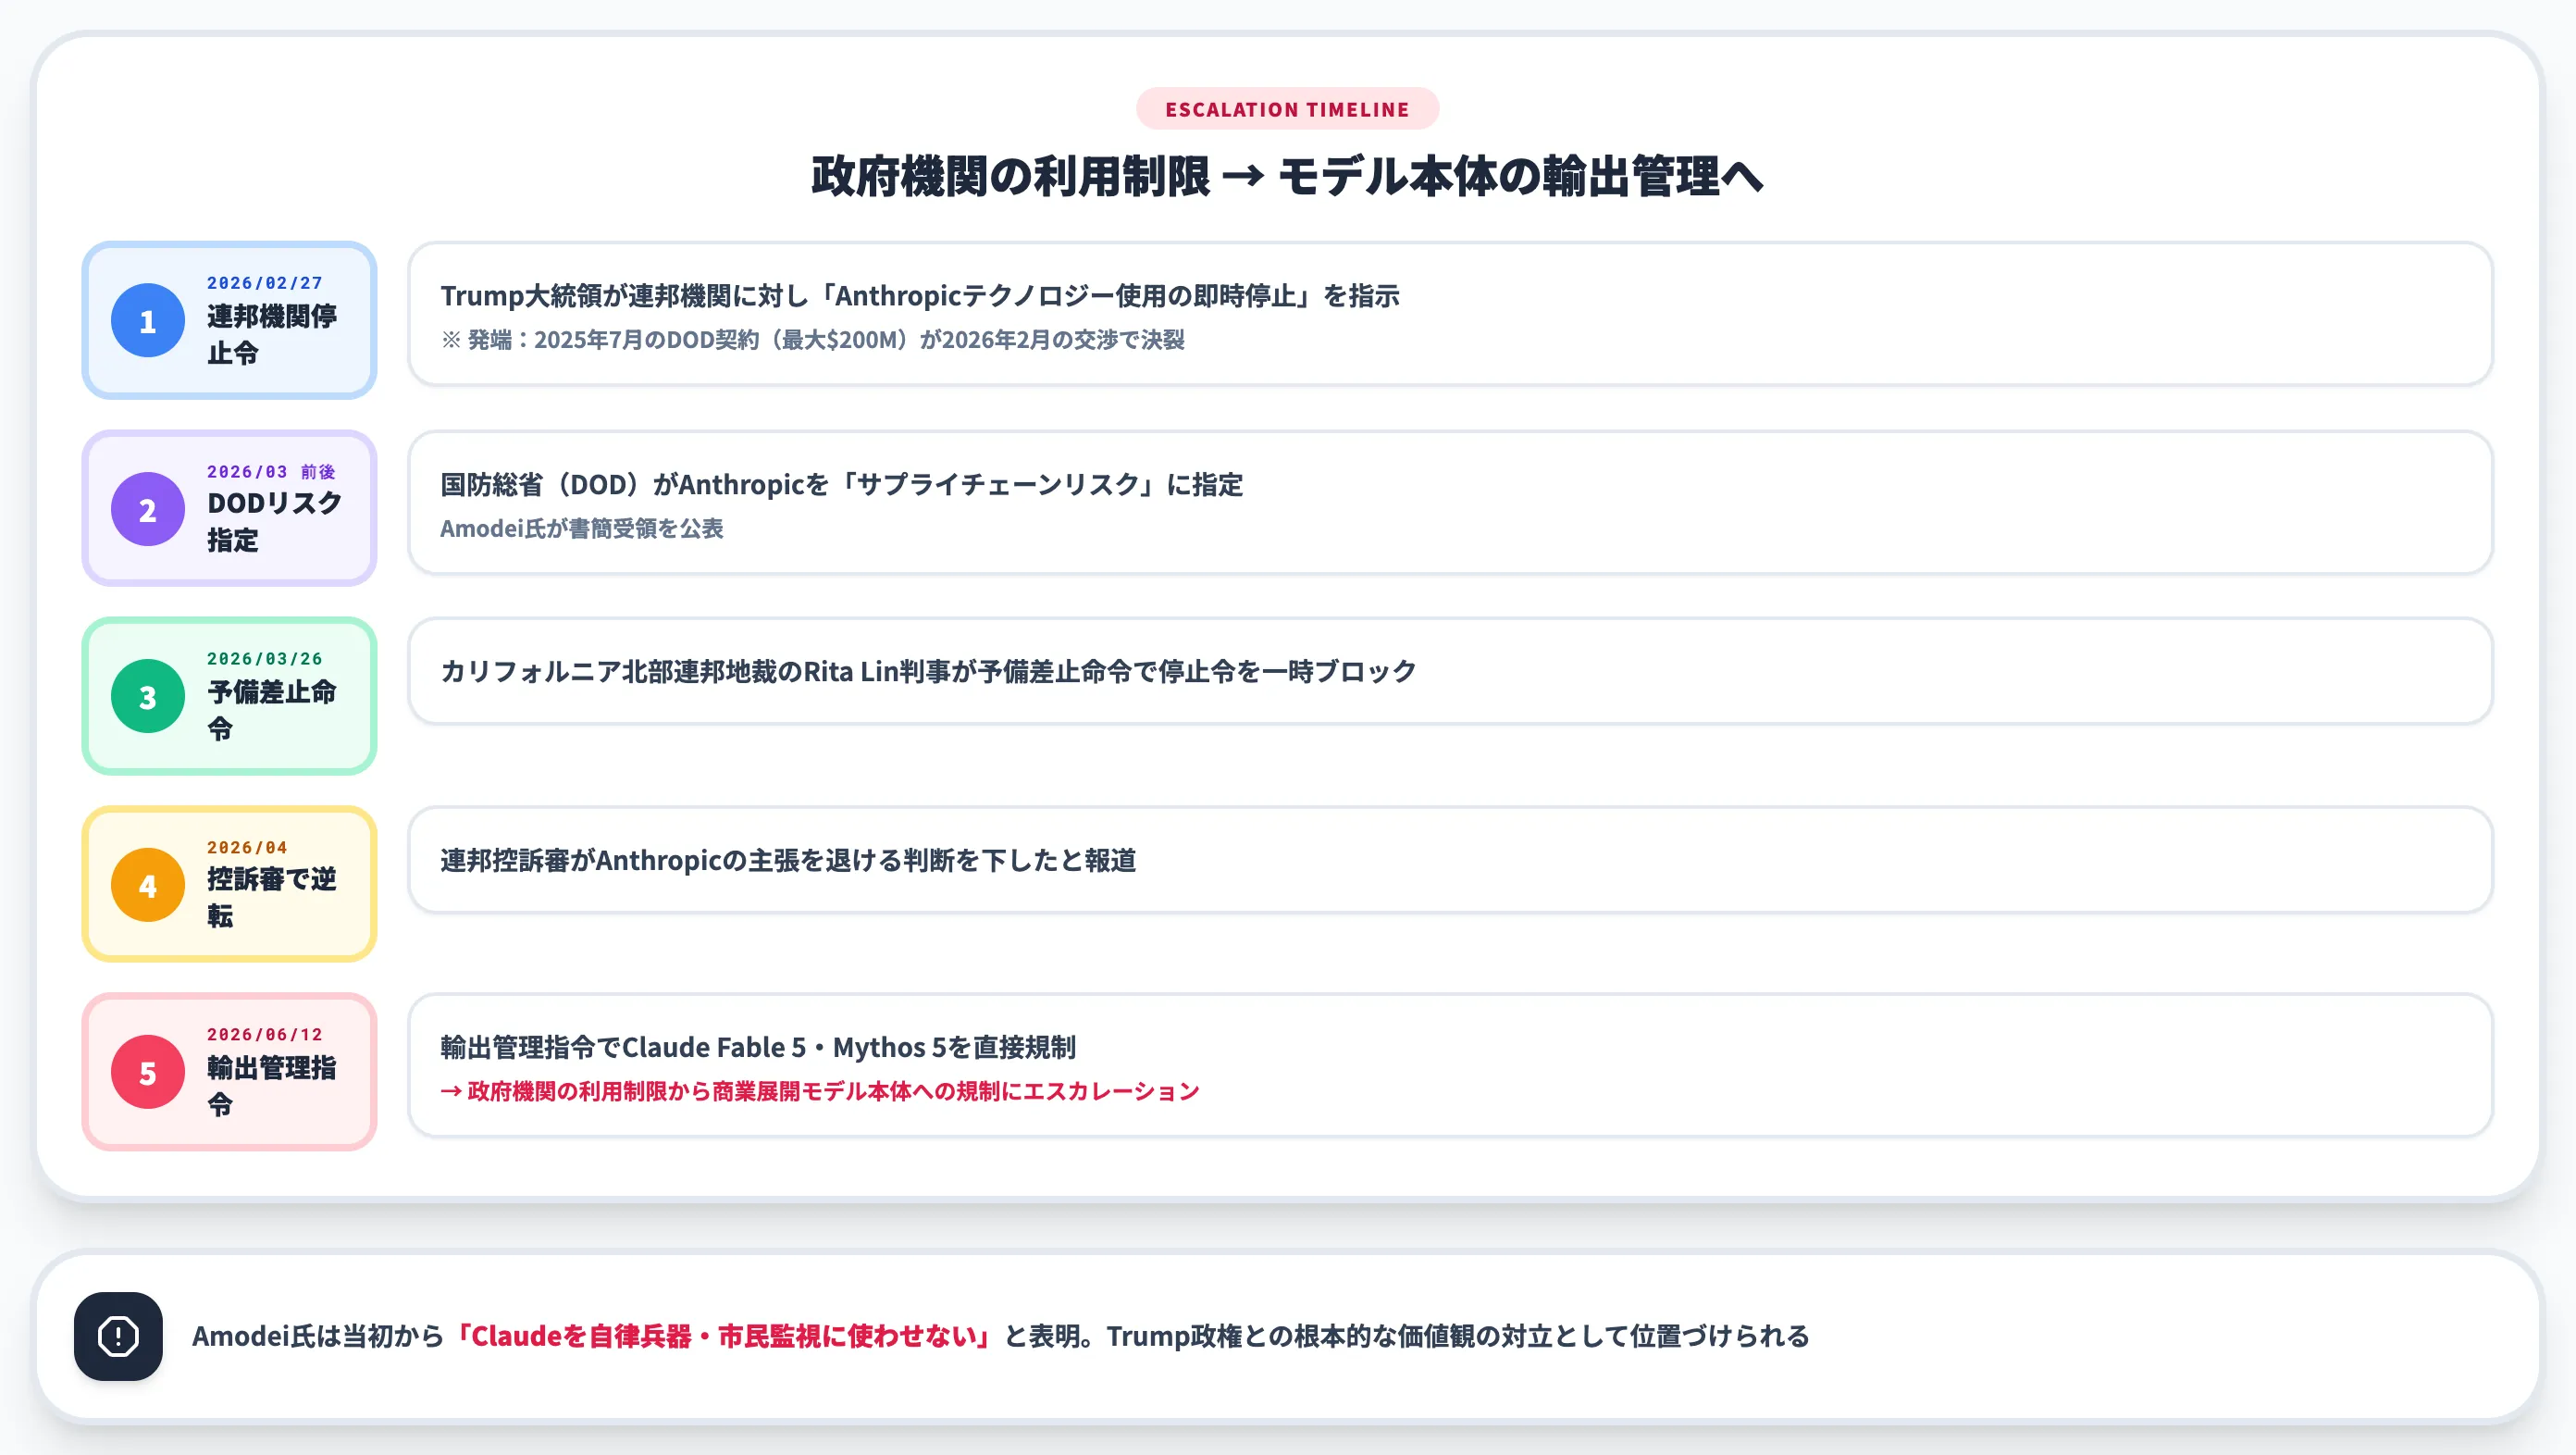Select the date 2026/02/27

[x=265, y=283]
